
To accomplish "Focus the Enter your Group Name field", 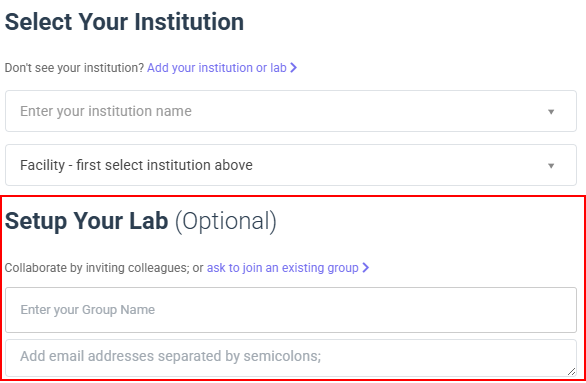I will click(291, 310).
